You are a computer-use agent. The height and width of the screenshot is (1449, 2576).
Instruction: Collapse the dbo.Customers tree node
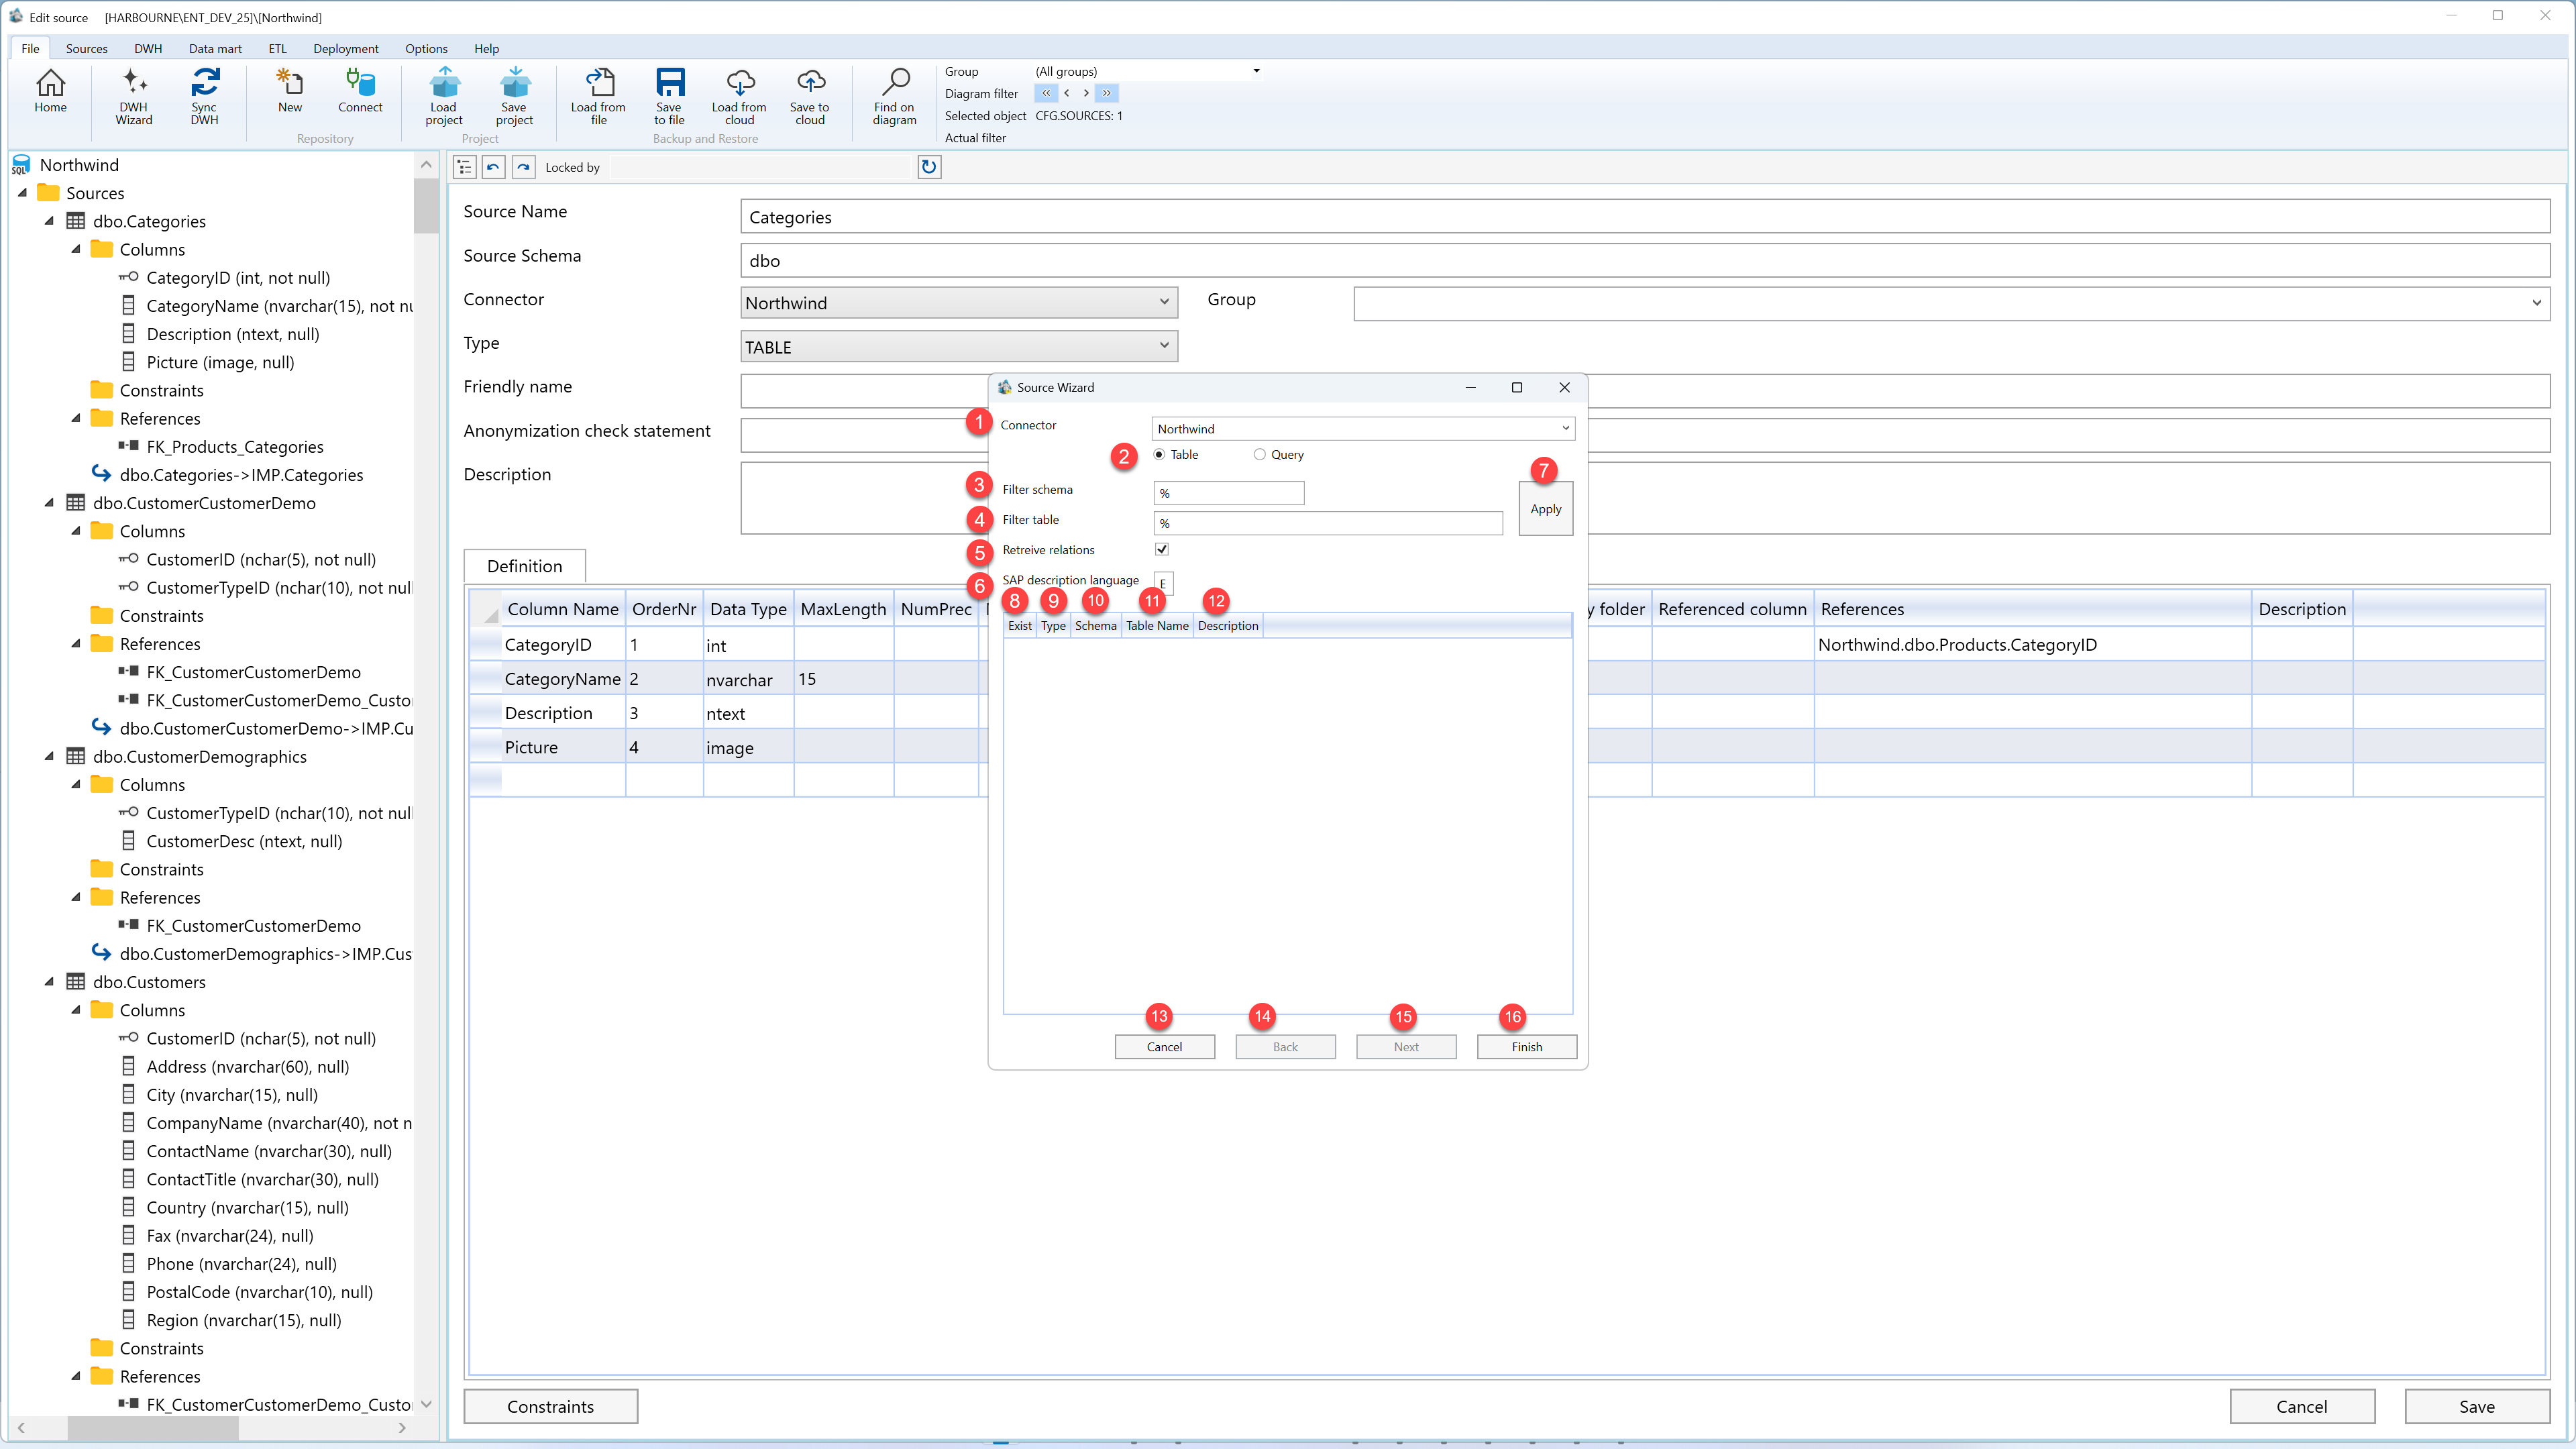49,982
